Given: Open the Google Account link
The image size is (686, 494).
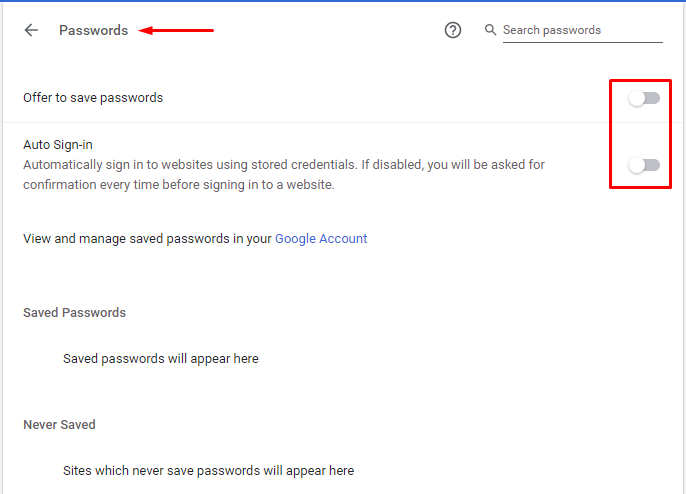Looking at the screenshot, I should click(x=321, y=238).
